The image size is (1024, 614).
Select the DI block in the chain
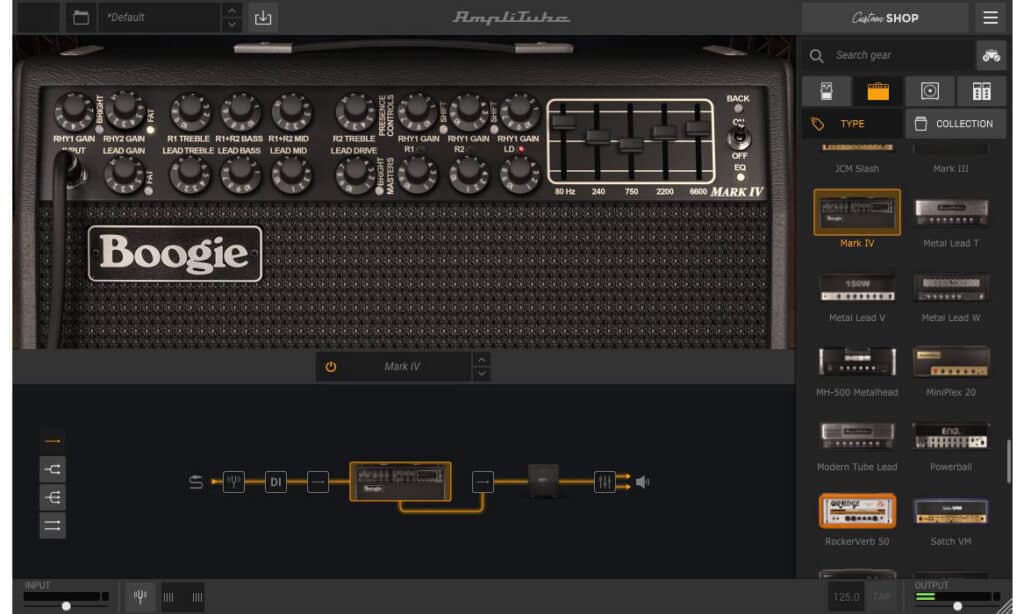tap(276, 482)
